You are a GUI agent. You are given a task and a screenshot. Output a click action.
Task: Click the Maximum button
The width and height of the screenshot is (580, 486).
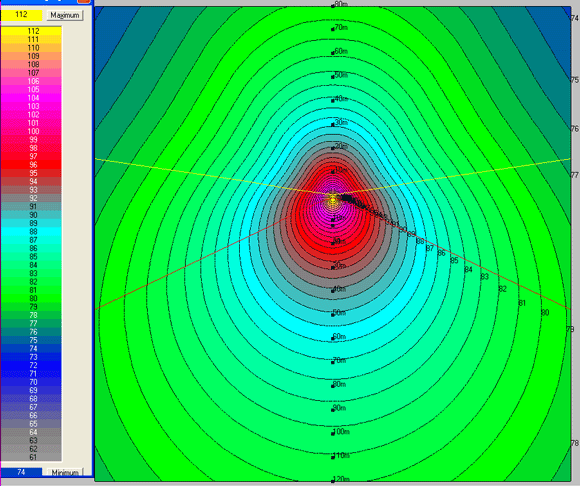coord(65,15)
